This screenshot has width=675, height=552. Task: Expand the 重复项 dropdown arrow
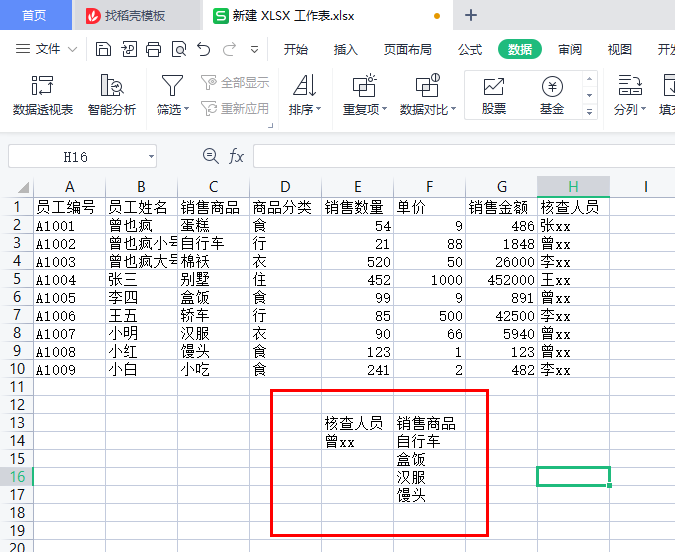click(x=384, y=109)
